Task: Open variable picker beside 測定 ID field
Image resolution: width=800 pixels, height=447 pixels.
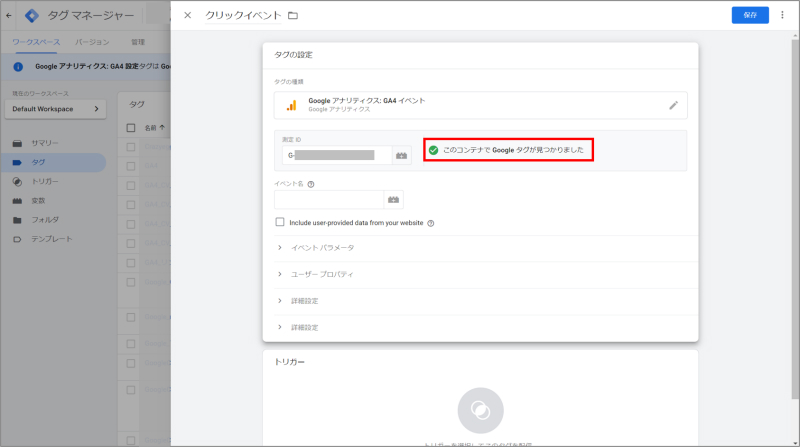Action: [402, 155]
